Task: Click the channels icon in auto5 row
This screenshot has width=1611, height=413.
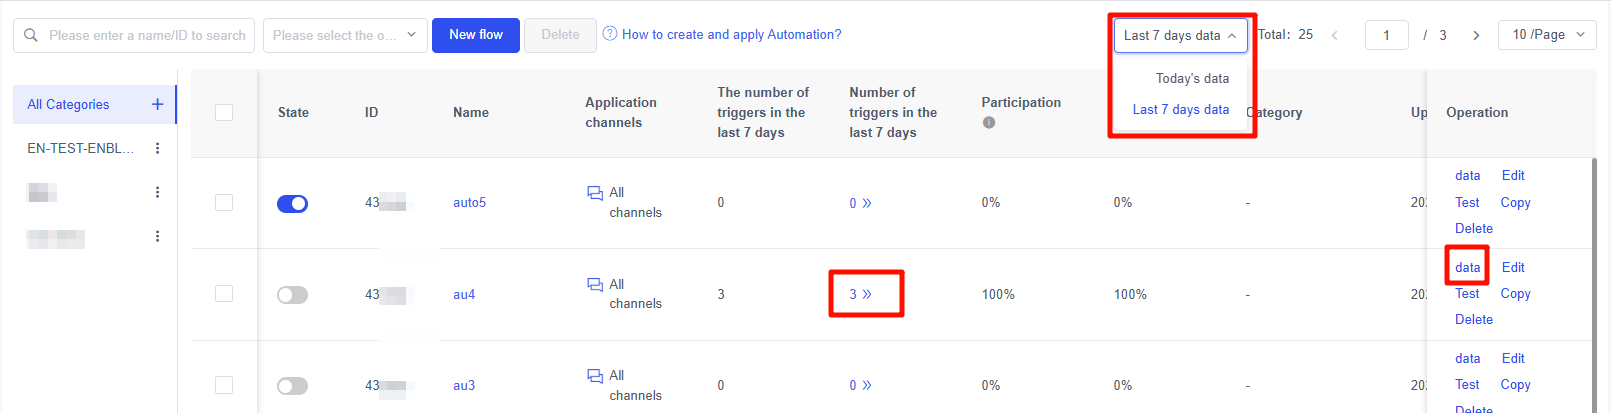Action: 595,193
